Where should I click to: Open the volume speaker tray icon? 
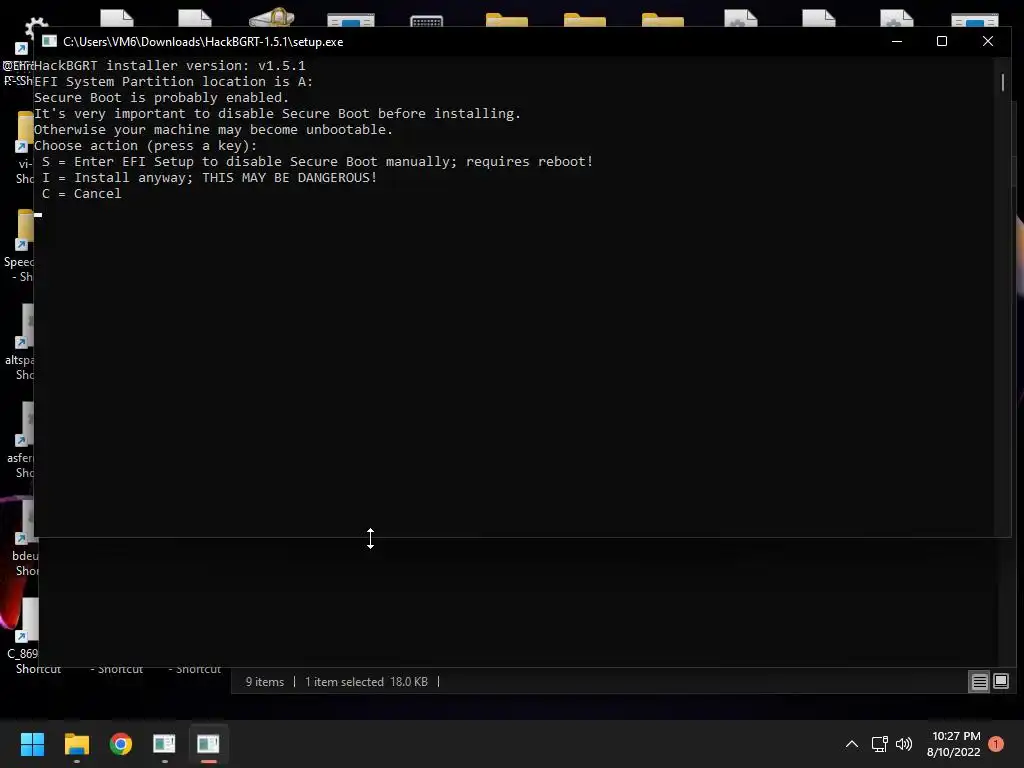tap(904, 744)
